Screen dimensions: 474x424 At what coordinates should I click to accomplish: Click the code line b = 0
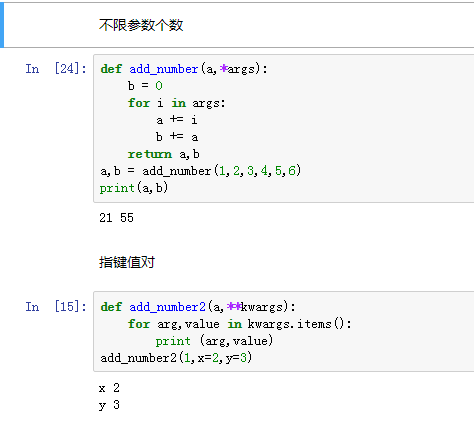(x=145, y=86)
